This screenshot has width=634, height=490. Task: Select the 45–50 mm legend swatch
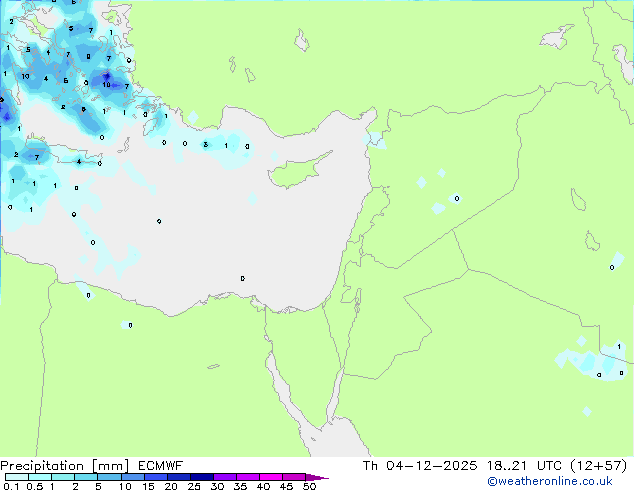pyautogui.click(x=294, y=477)
